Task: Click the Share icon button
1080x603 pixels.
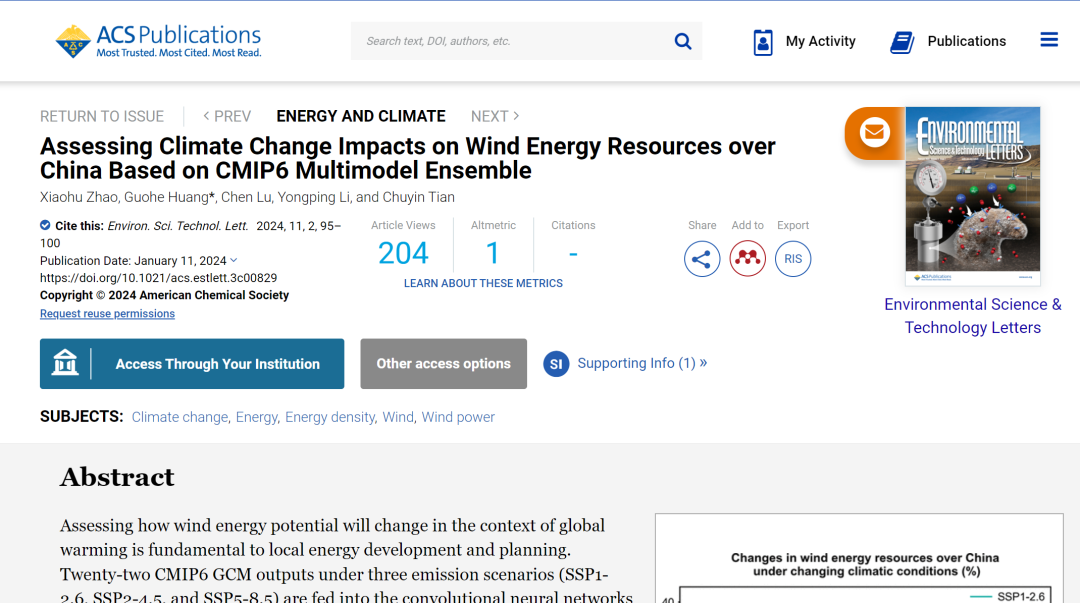Action: click(x=702, y=259)
